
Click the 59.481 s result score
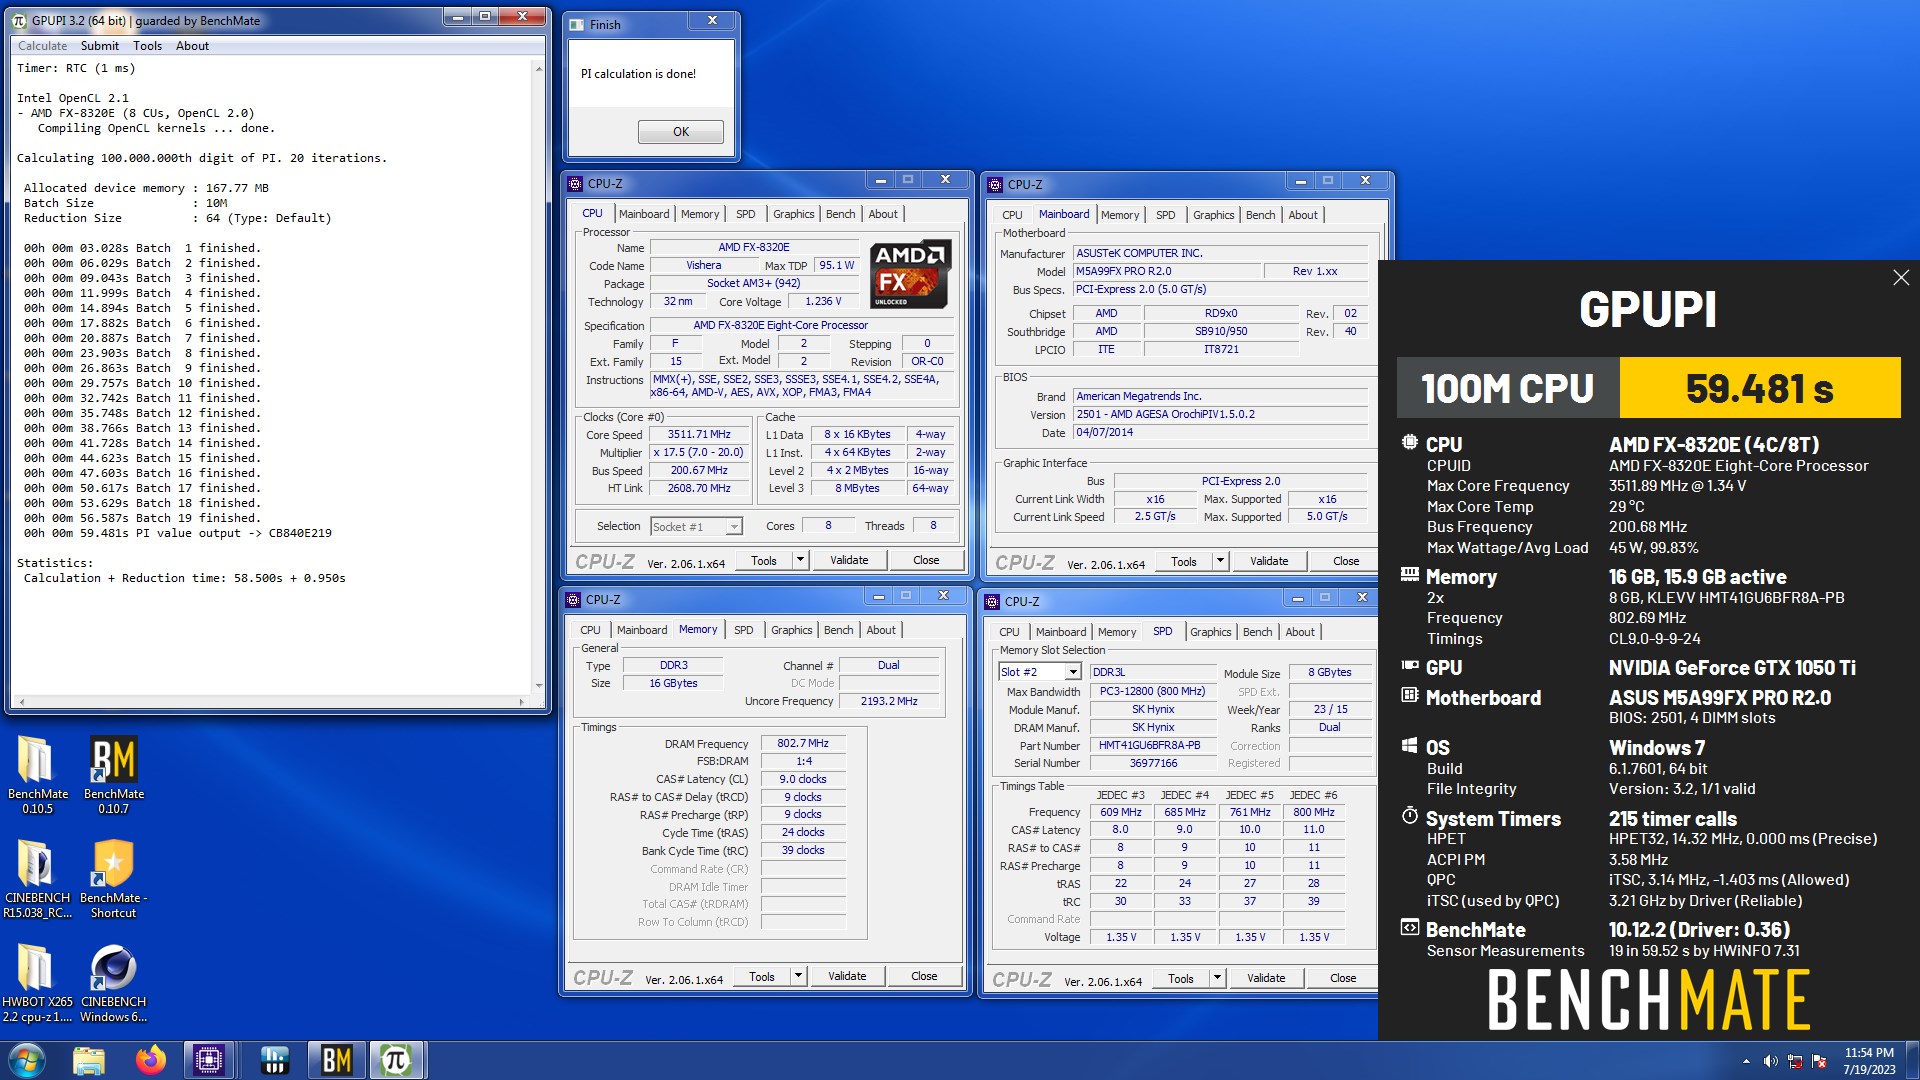[x=1759, y=388]
